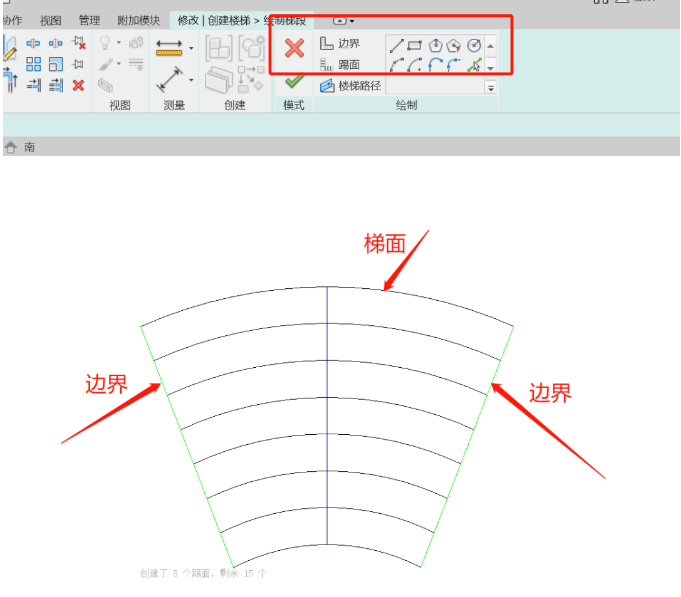This screenshot has width=681, height=597.
Task: Choose the Rectangle draw tool
Action: pyautogui.click(x=415, y=45)
